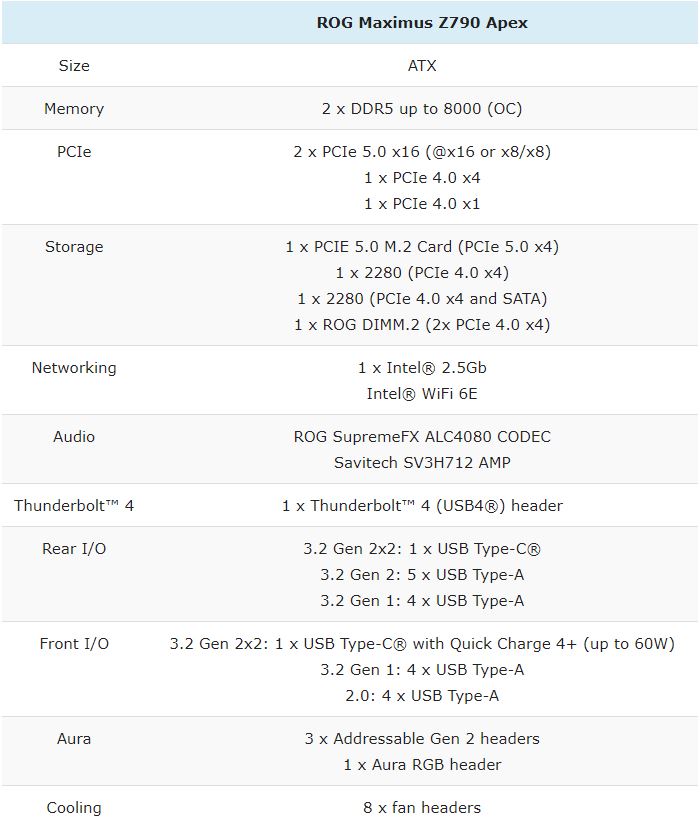Select the Storage row label
The height and width of the screenshot is (836, 700).
74,247
